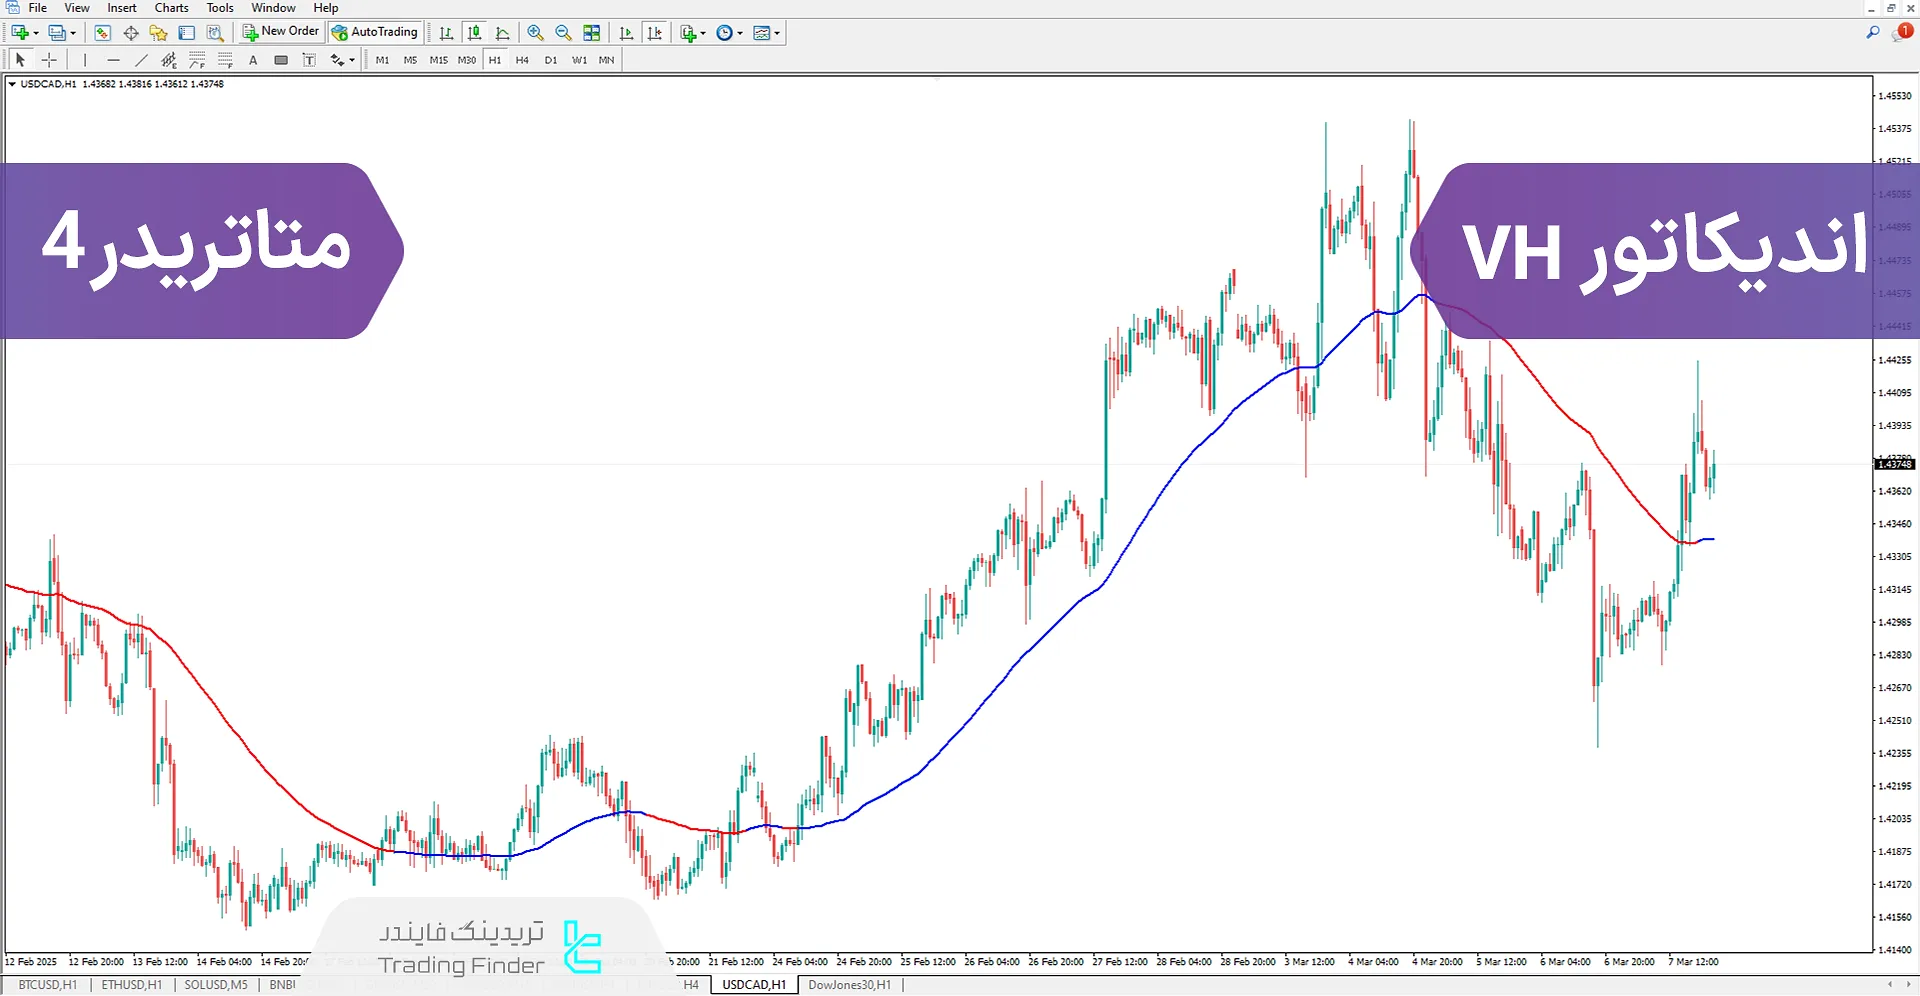Select the trendline drawing tool
Image resolution: width=1920 pixels, height=996 pixels.
point(141,60)
